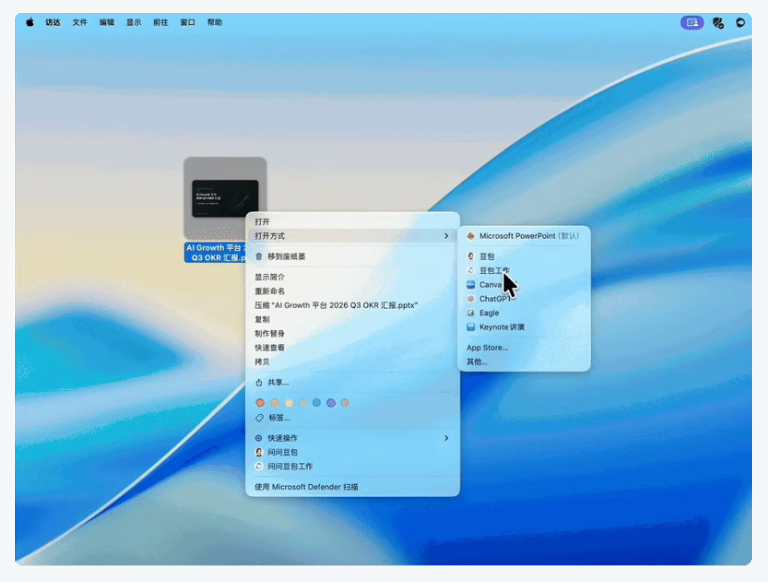
Task: Click the 豆包 app icon in the submenu
Action: point(471,256)
